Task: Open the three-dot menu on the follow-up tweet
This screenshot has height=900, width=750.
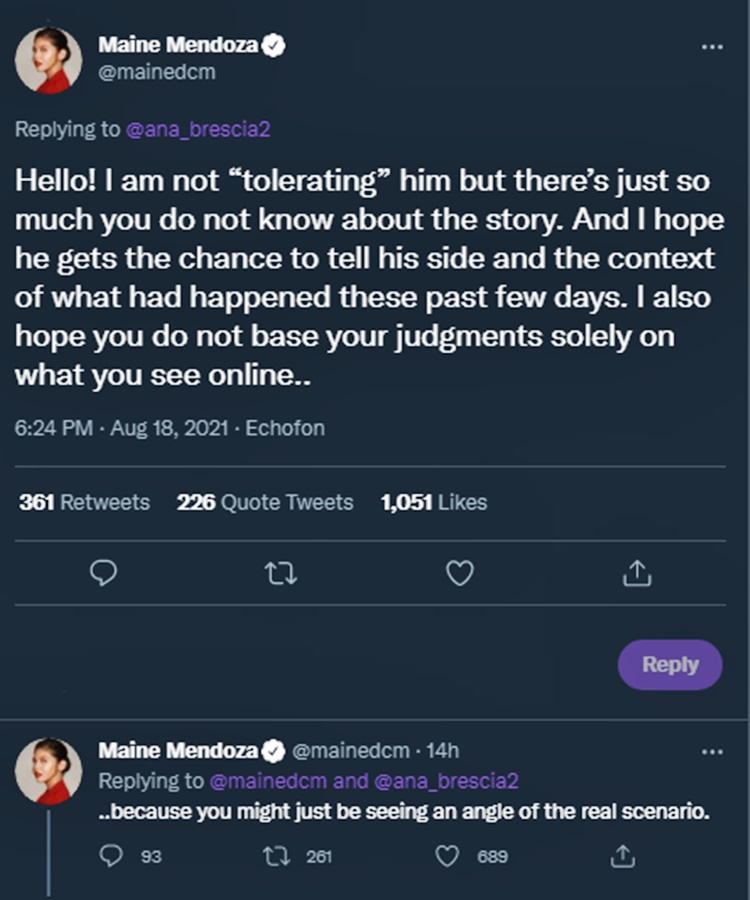Action: [x=711, y=751]
